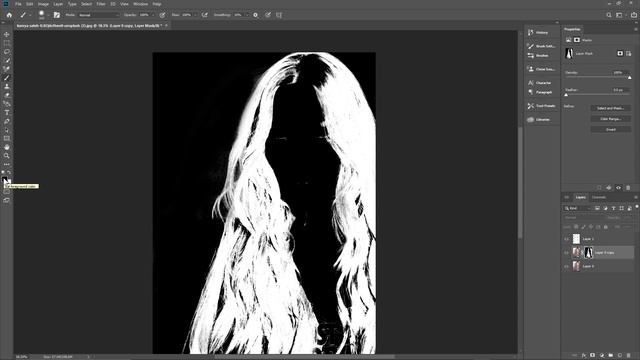
Task: Toggle airbrush-style build-up button
Action: tap(205, 15)
